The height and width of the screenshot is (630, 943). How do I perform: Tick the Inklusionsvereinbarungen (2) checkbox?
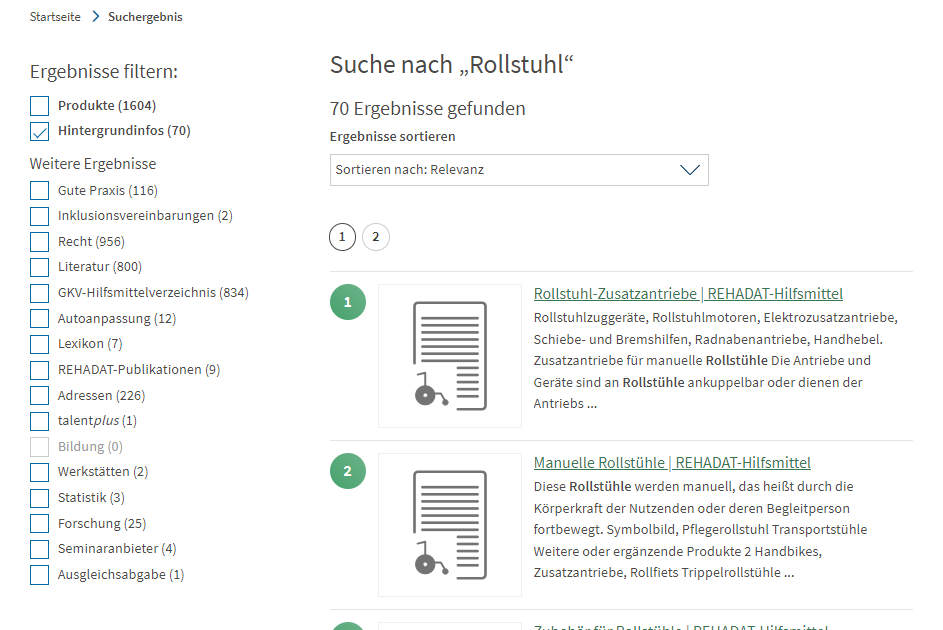[x=40, y=216]
